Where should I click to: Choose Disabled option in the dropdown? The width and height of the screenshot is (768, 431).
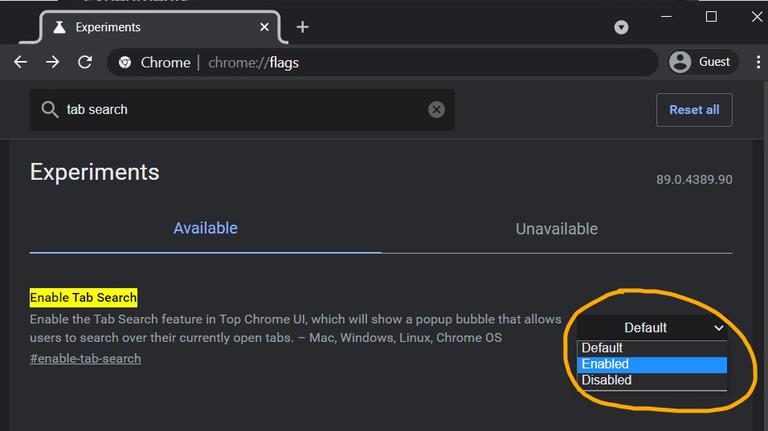[x=652, y=380]
